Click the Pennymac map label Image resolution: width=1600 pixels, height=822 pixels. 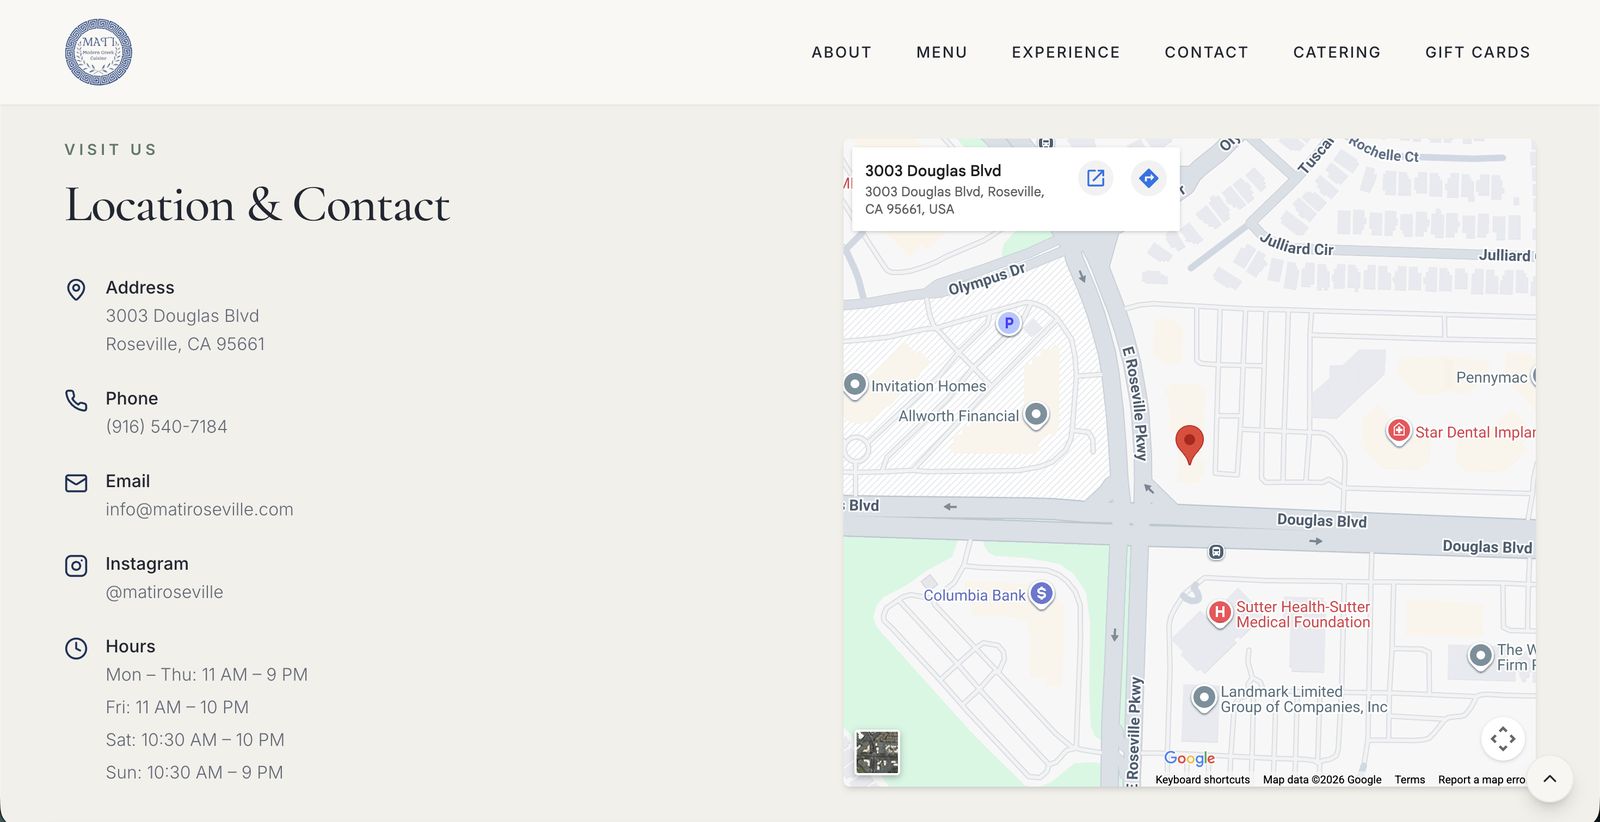[1491, 377]
